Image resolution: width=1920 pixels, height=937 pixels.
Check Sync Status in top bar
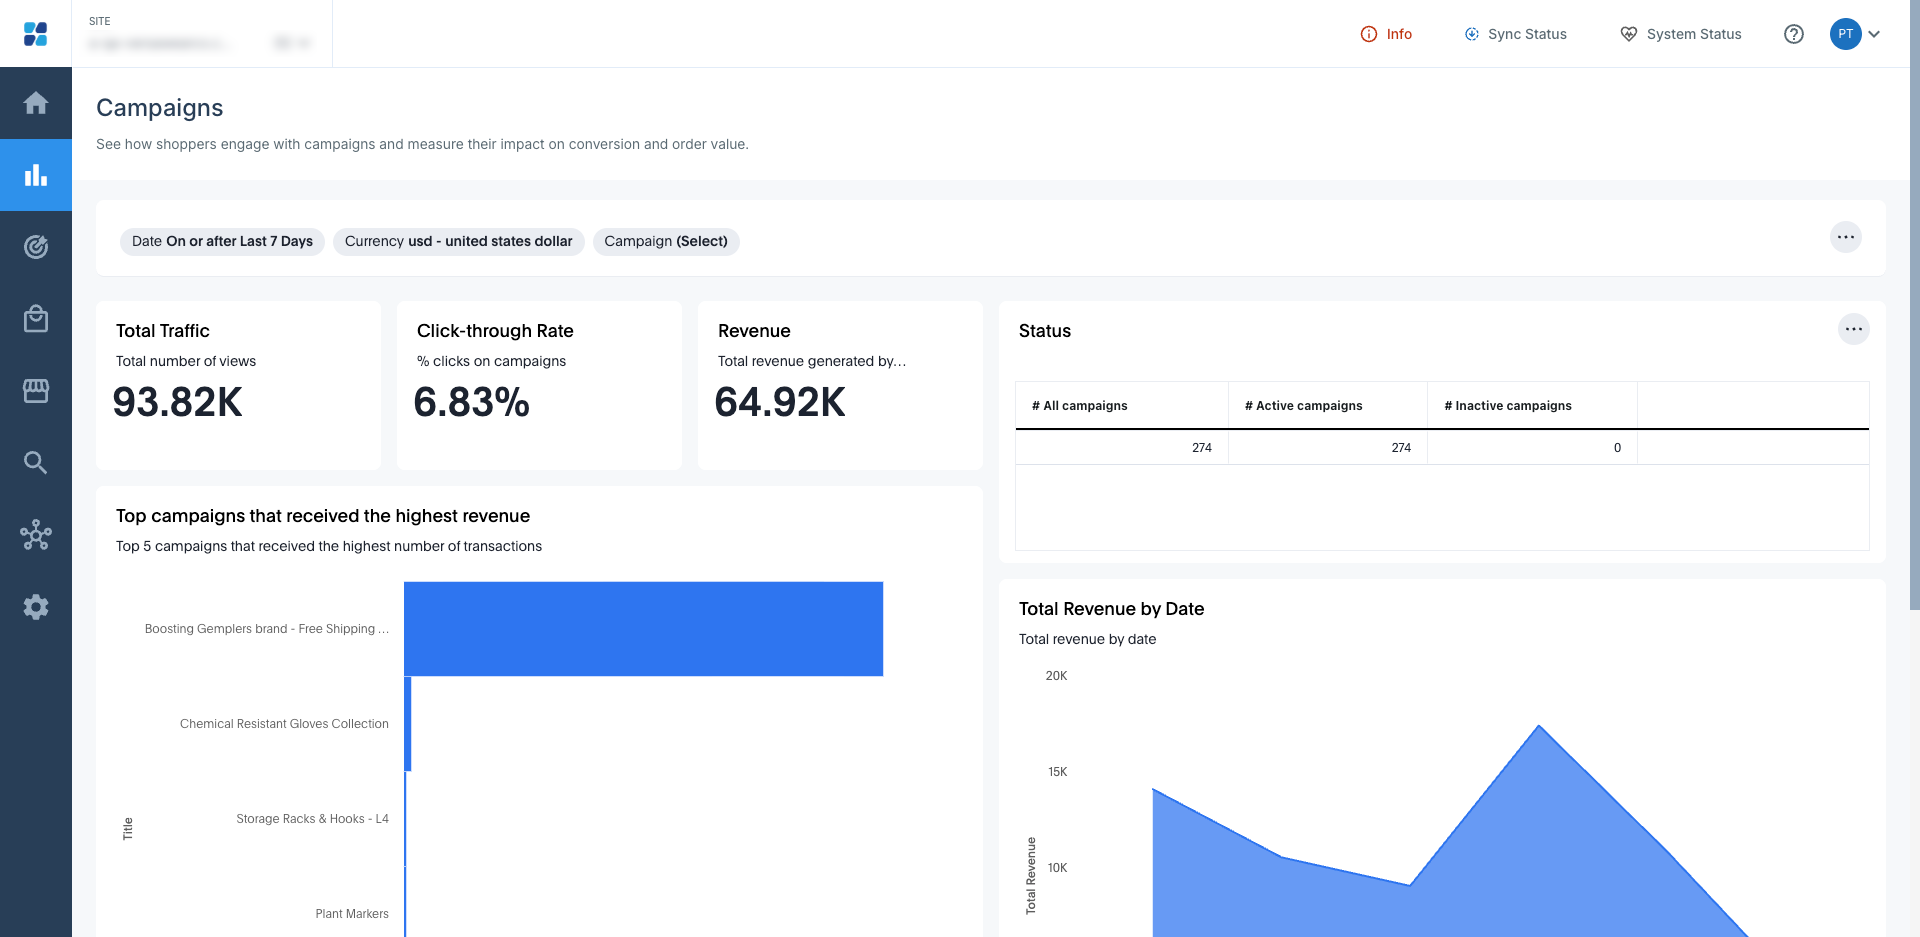coord(1516,34)
